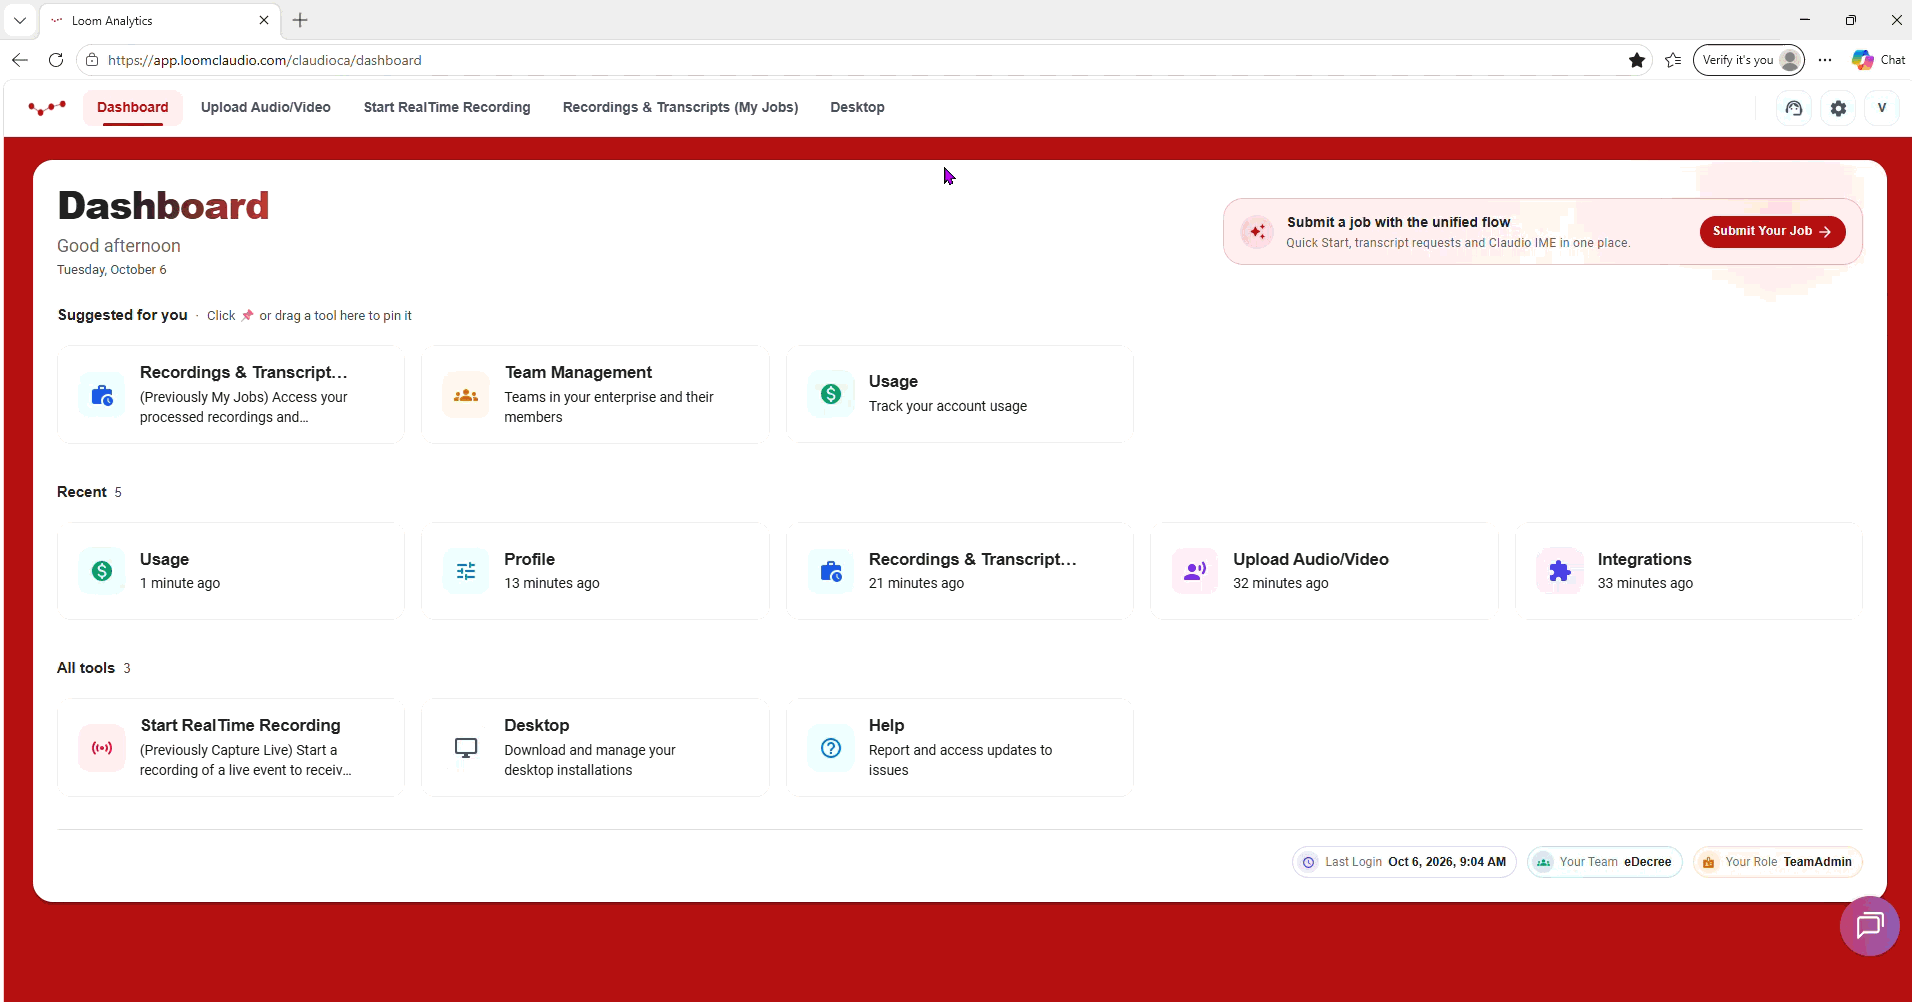Click the browser address bar
Screen dimensions: 1912x1002
tap(860, 60)
